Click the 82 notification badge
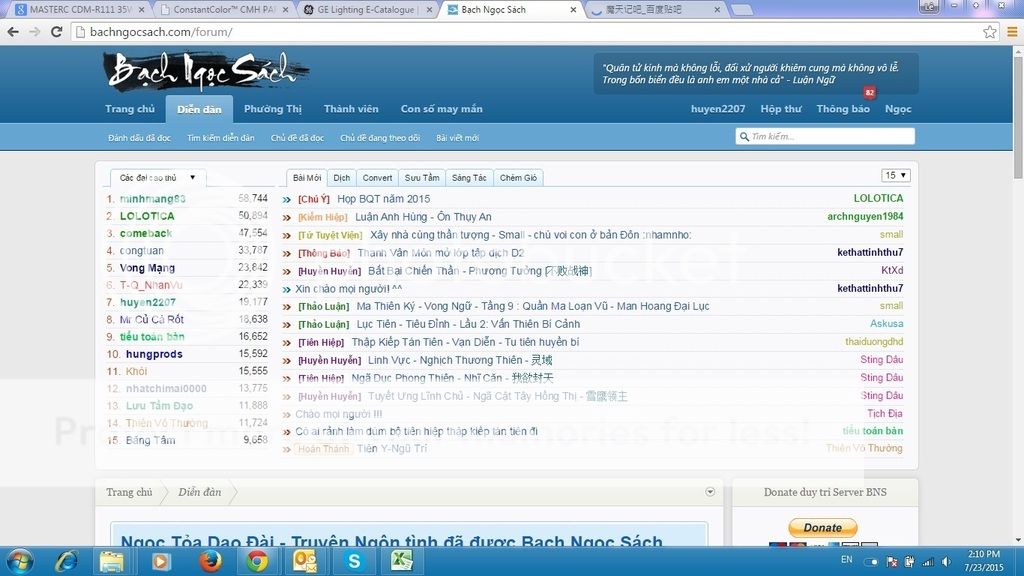The width and height of the screenshot is (1024, 576). point(869,92)
